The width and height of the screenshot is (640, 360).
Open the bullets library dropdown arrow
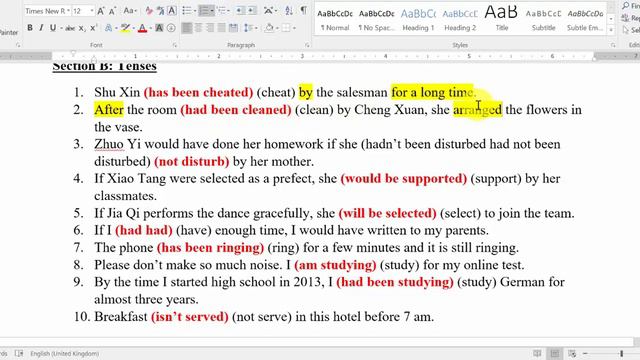(x=195, y=11)
